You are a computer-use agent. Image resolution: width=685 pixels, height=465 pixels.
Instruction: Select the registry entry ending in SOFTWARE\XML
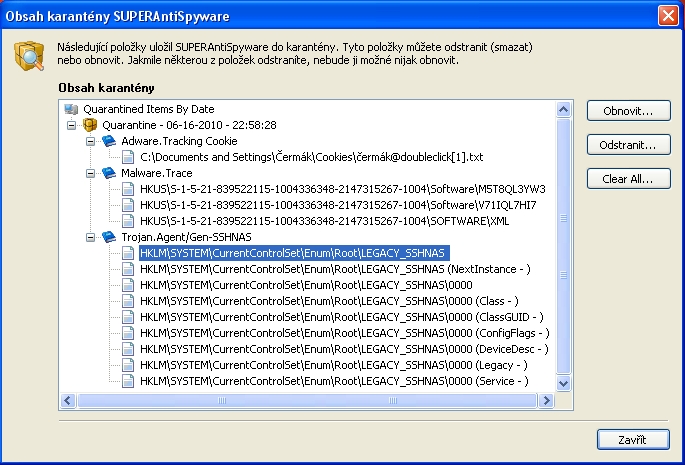[325, 221]
